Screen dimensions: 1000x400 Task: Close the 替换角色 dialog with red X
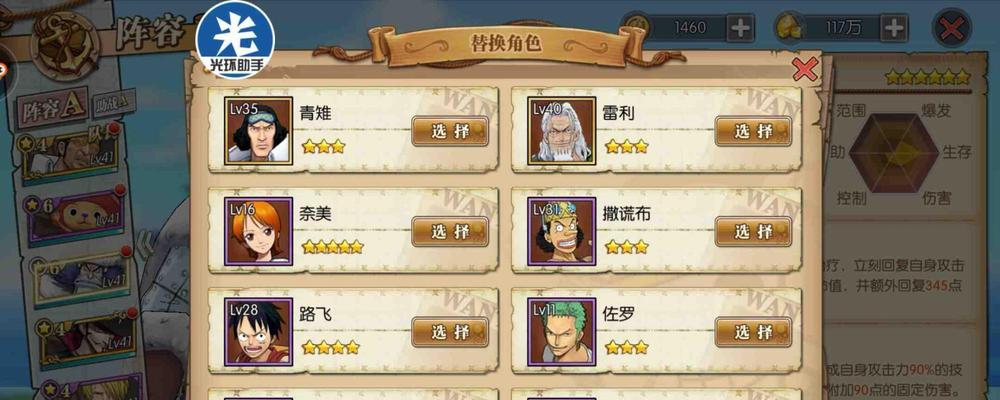point(805,69)
